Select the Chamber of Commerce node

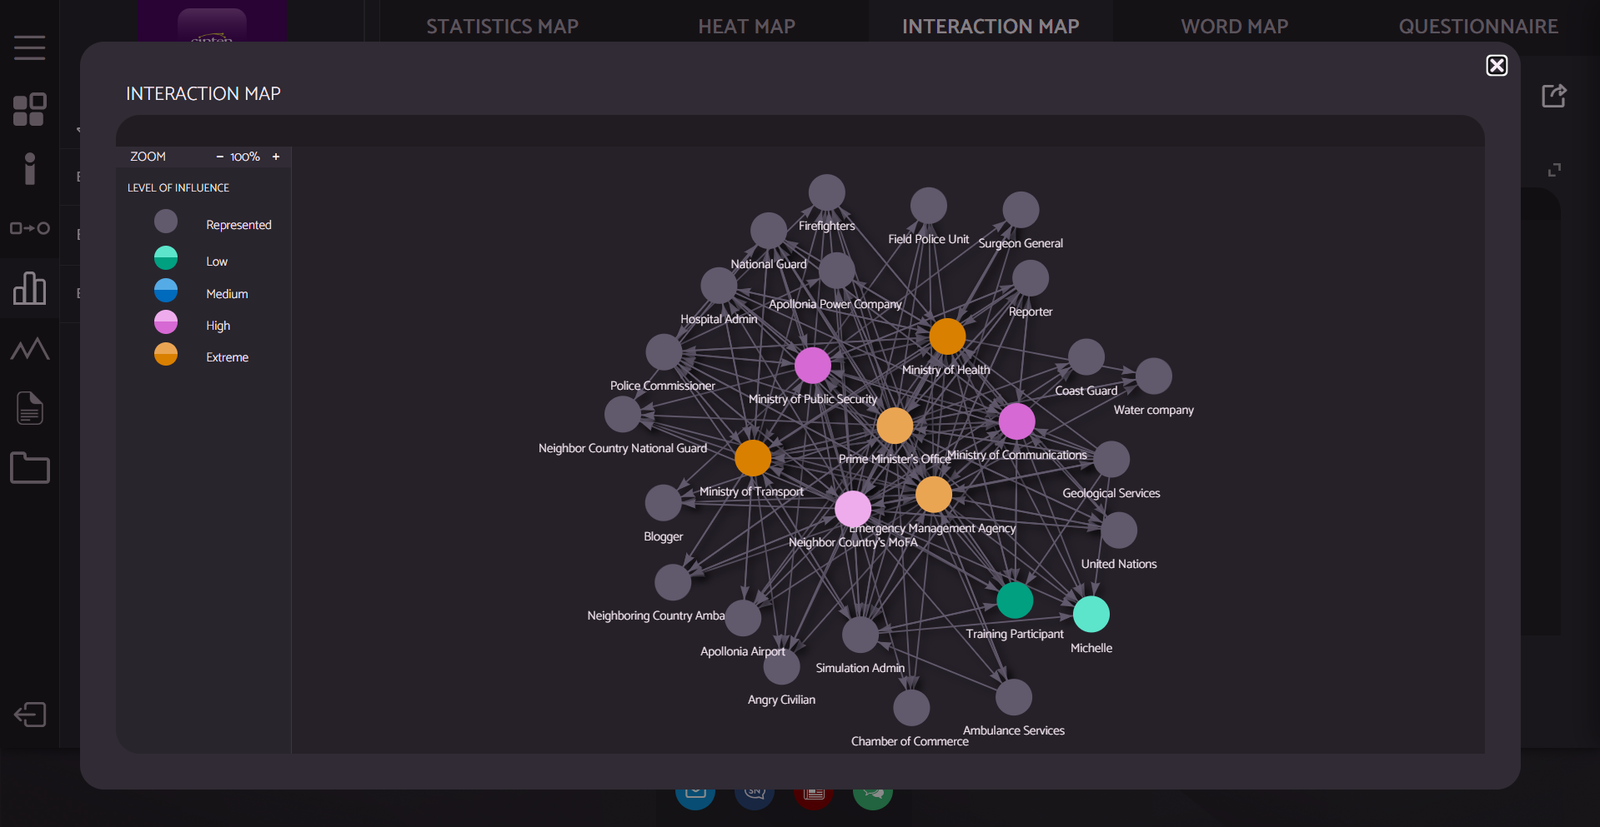911,708
